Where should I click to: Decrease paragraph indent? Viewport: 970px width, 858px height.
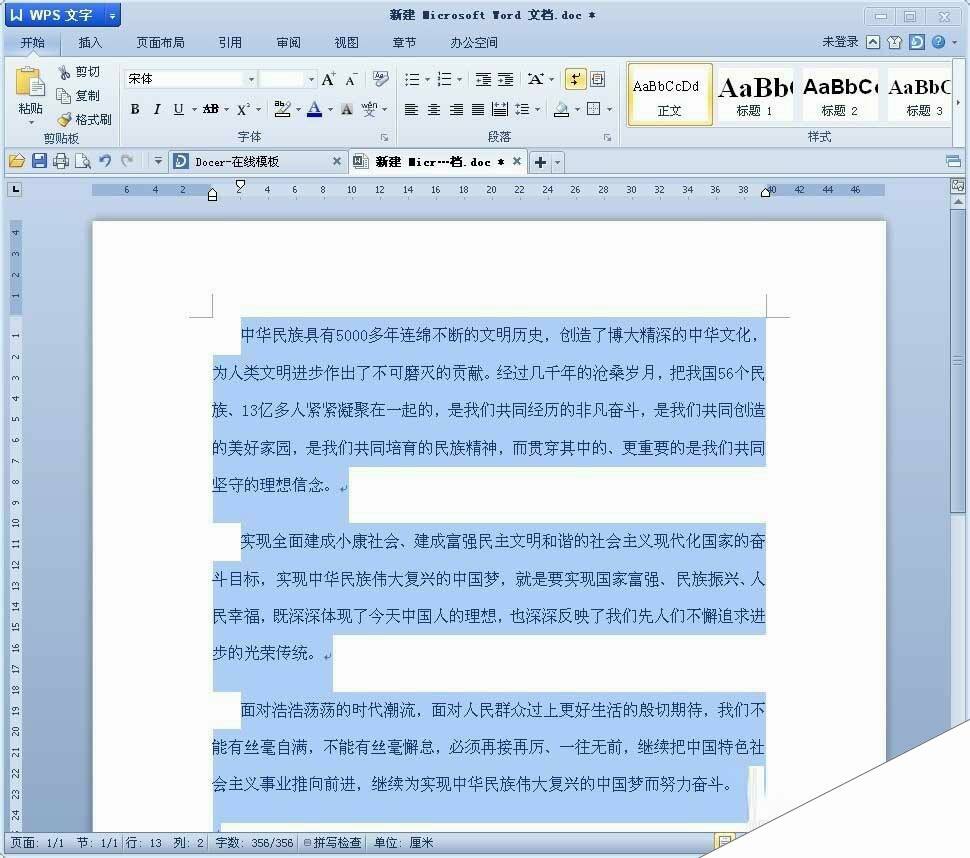pyautogui.click(x=483, y=79)
